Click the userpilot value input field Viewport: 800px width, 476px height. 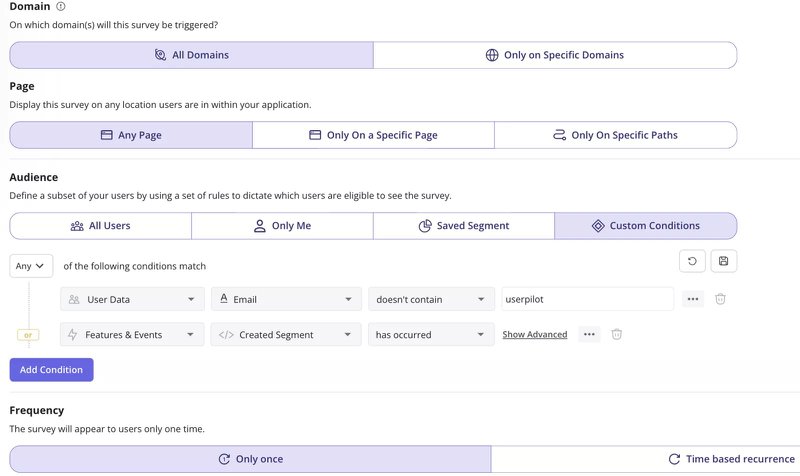[587, 299]
